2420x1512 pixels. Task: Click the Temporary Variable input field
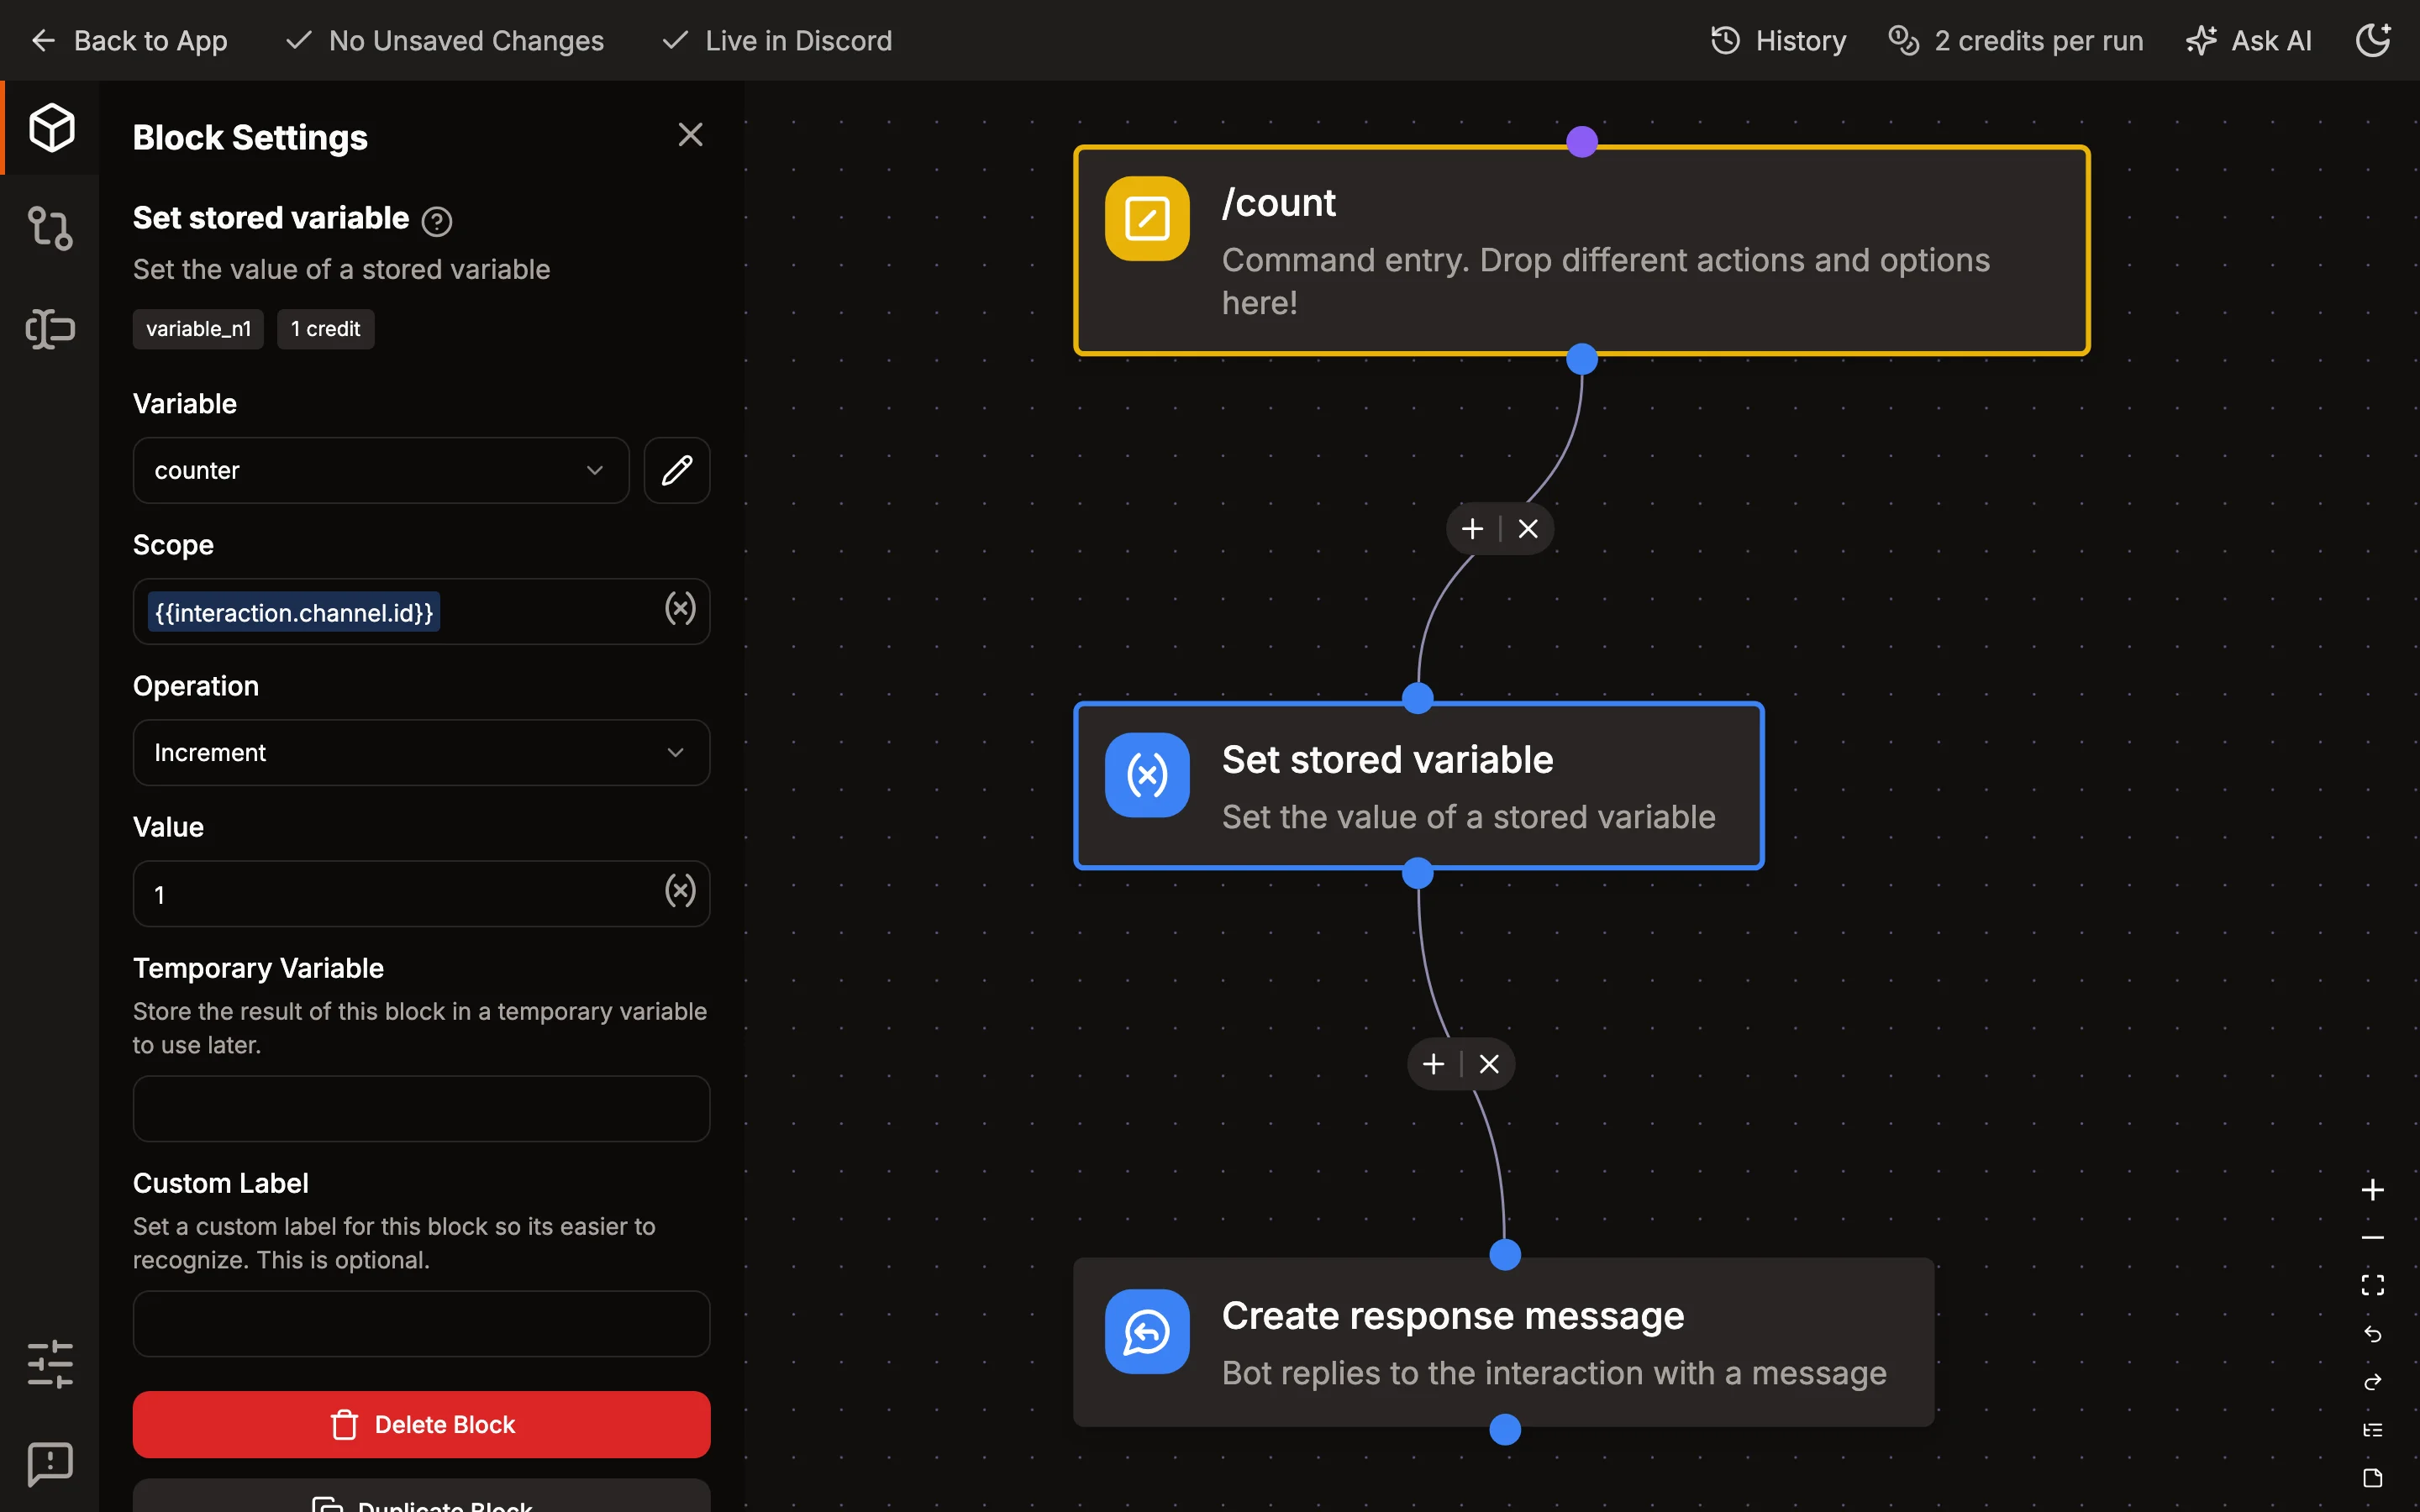point(421,1108)
